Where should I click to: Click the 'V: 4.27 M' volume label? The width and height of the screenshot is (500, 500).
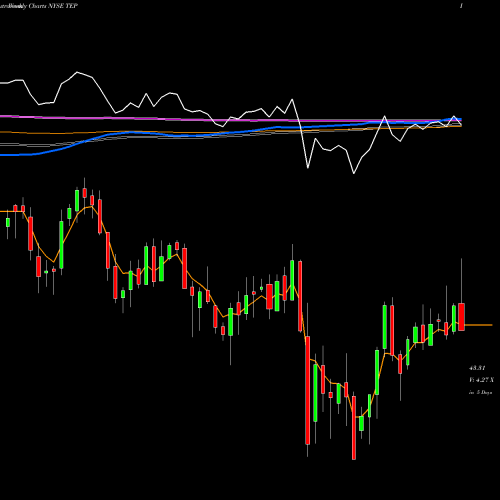tap(481, 380)
